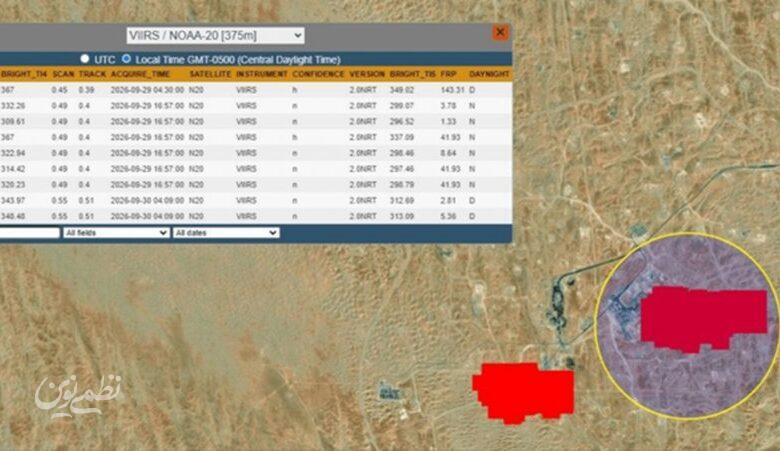Image resolution: width=780 pixels, height=451 pixels.
Task: Select the UTC time radio button
Action: (85, 59)
